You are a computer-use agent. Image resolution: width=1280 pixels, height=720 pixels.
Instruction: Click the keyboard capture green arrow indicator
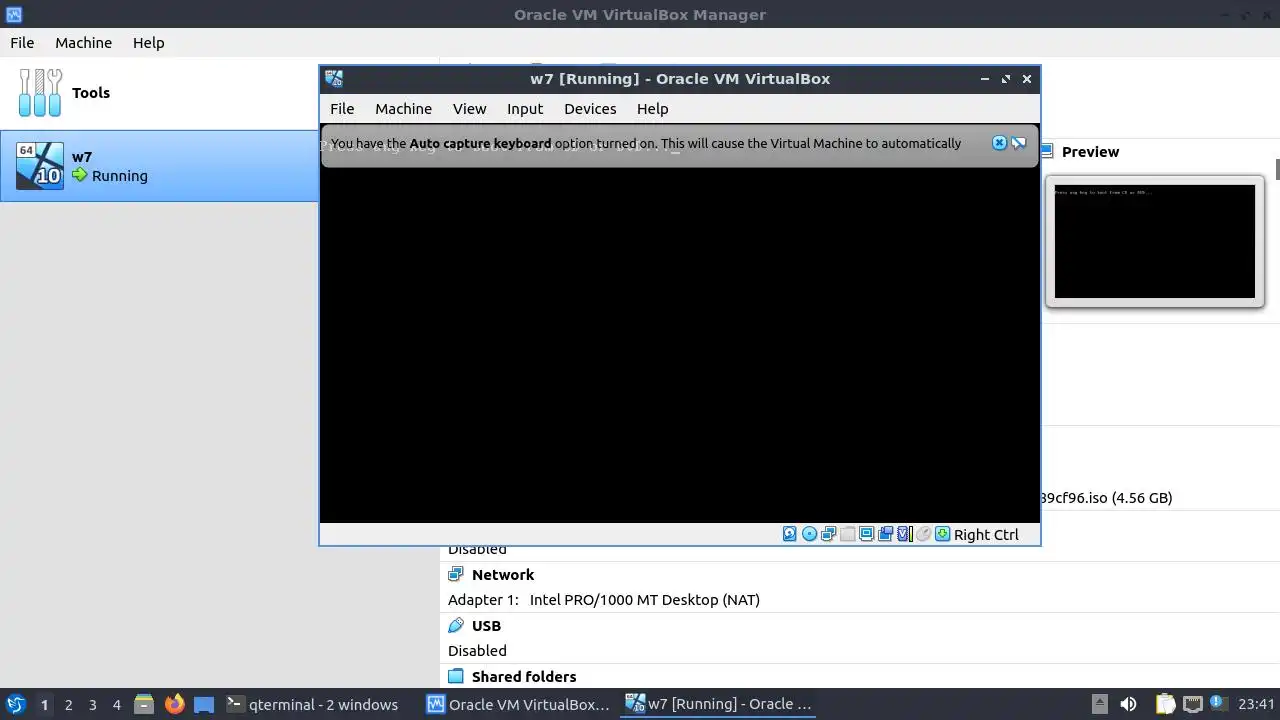942,534
